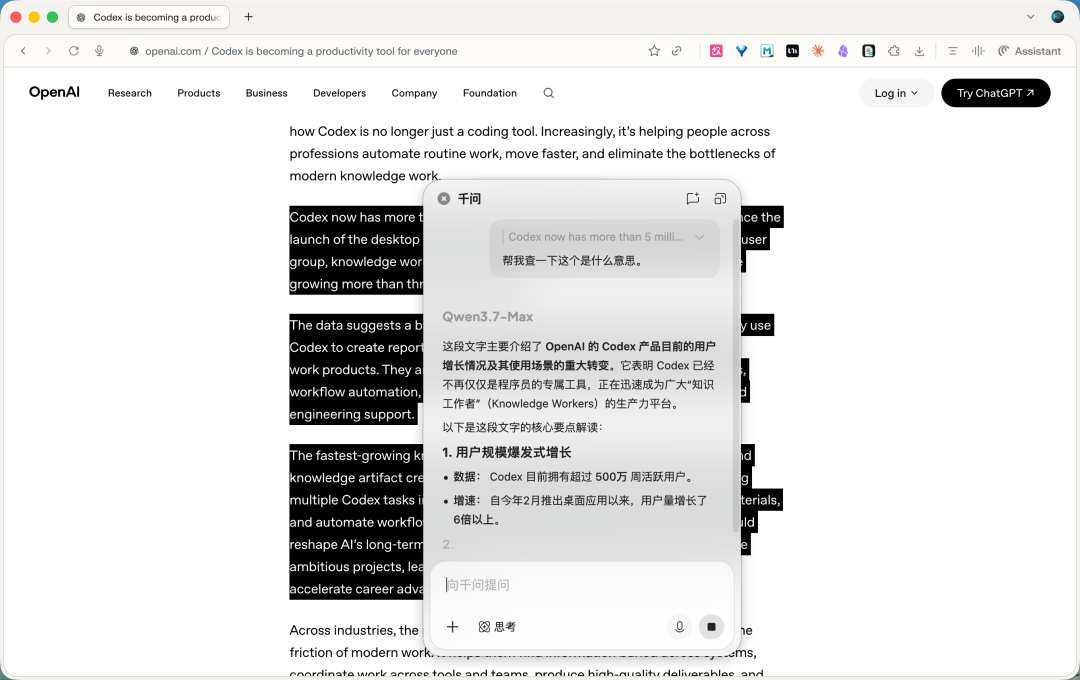Click the Qwen3.7-Max model label
This screenshot has width=1080, height=680.
click(488, 317)
